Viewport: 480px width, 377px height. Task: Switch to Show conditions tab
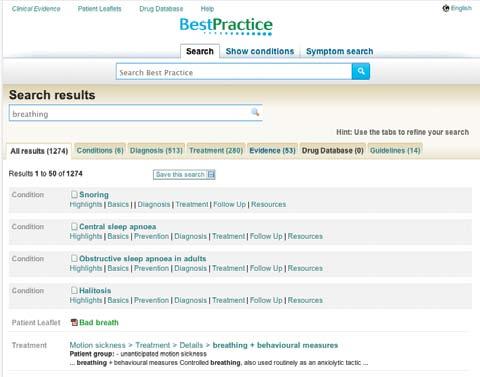[260, 51]
